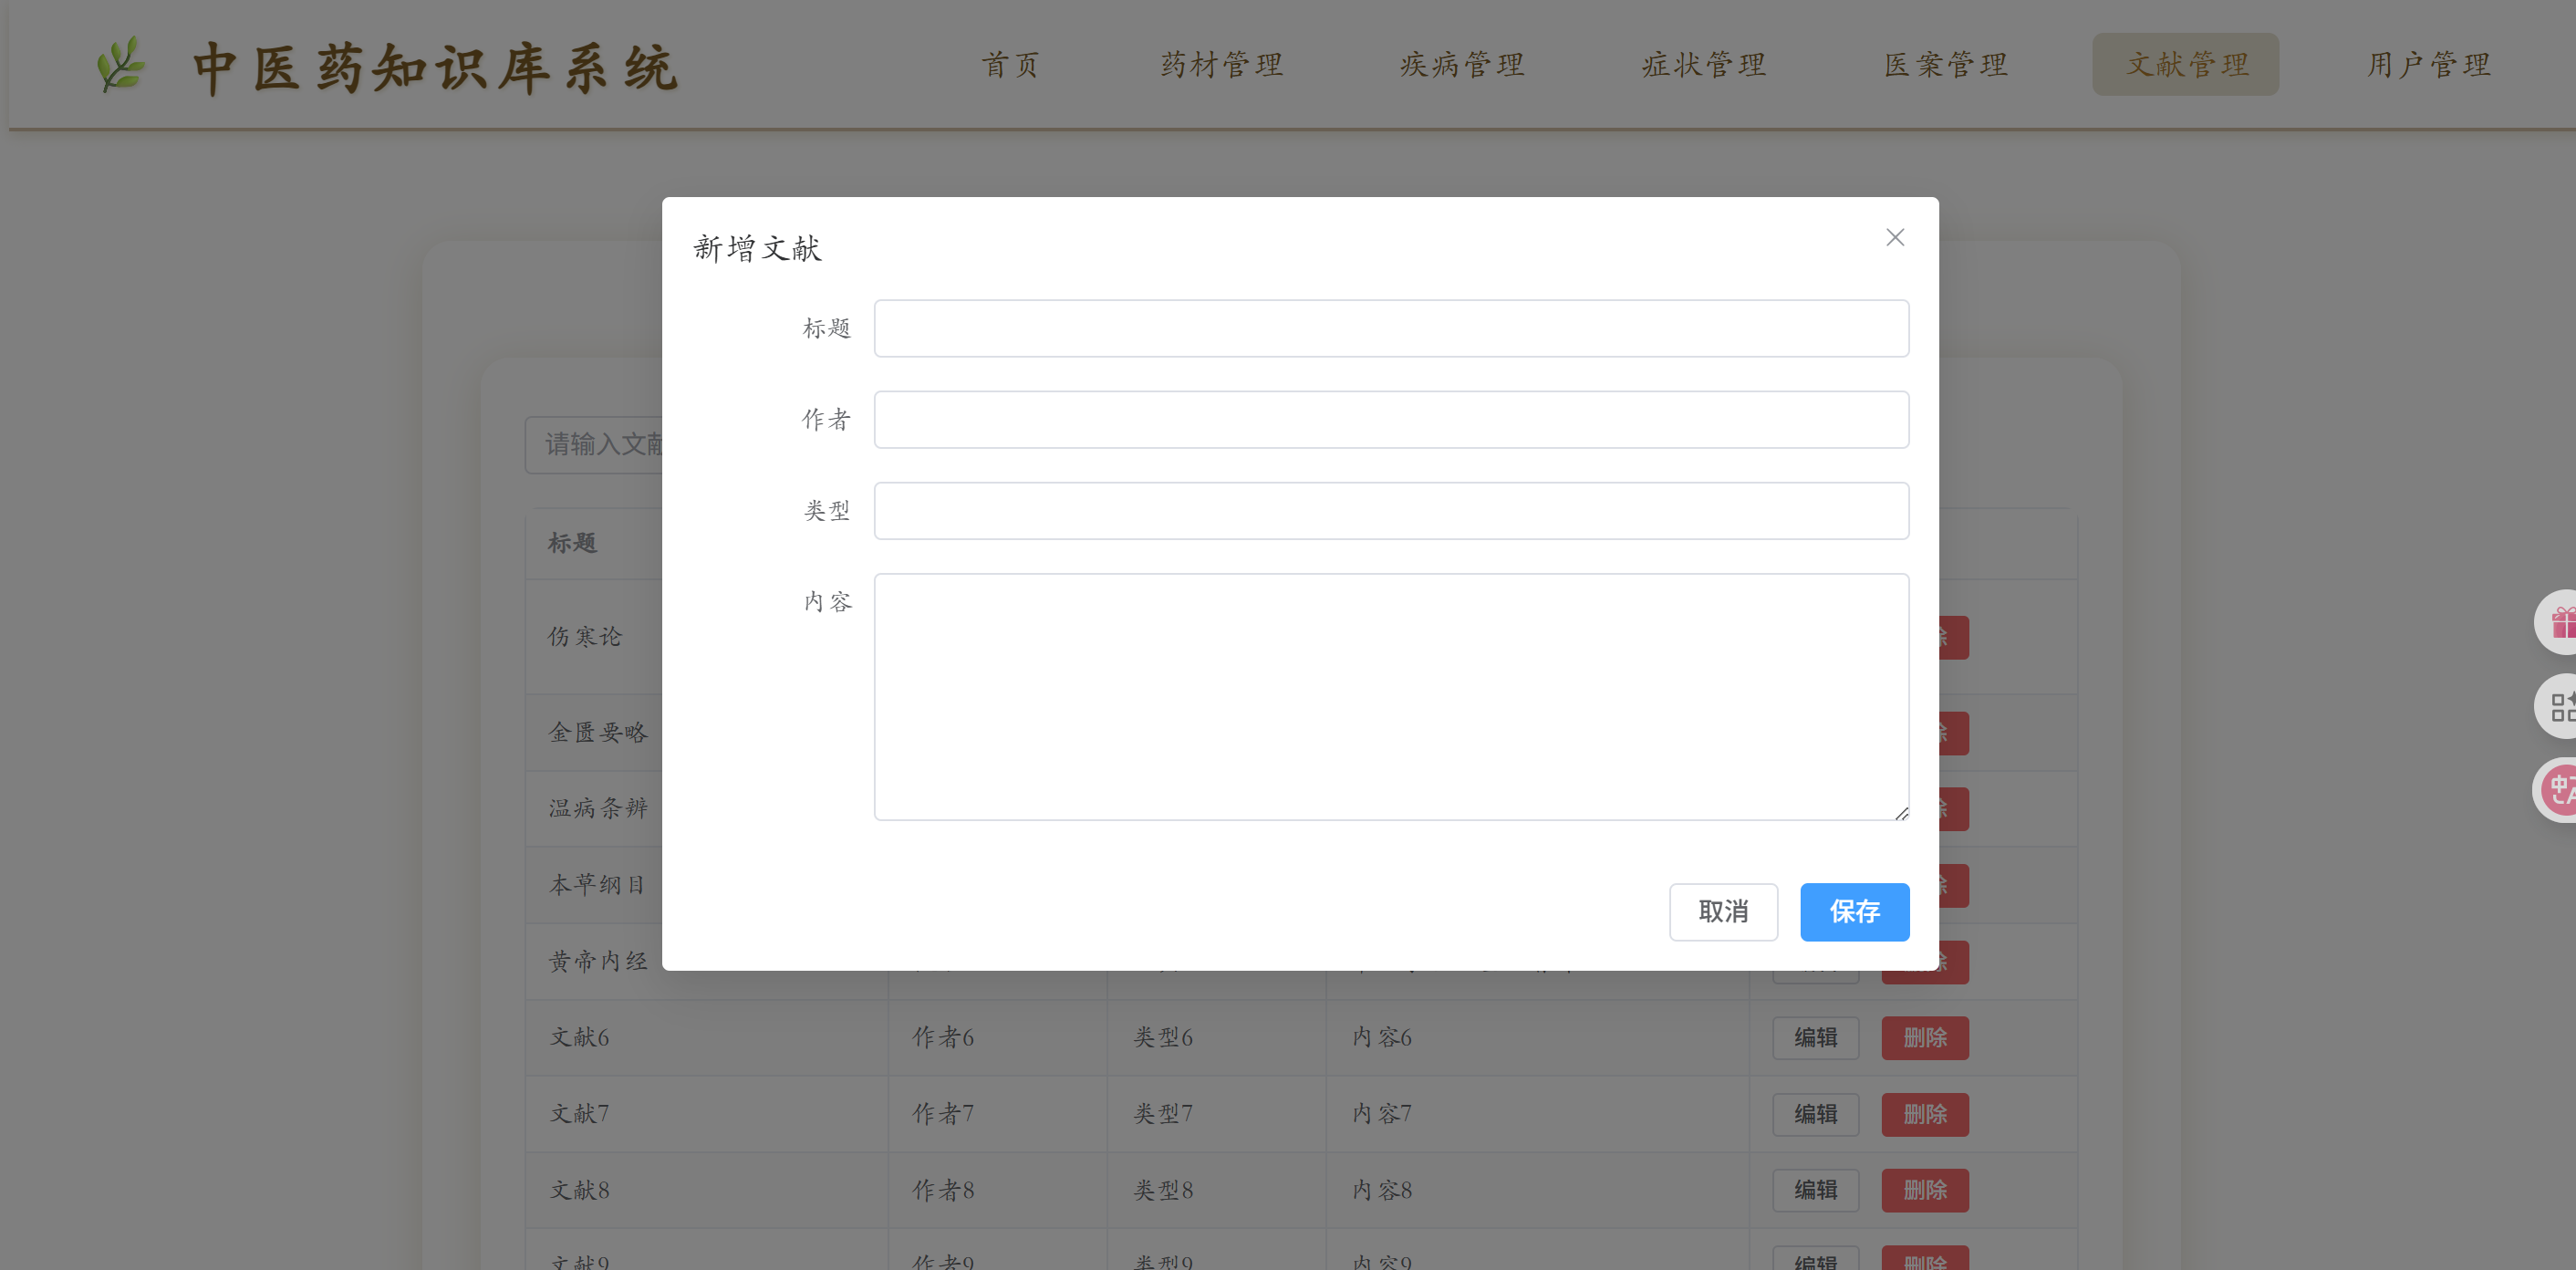Click the grid apps floating icon
The width and height of the screenshot is (2576, 1270).
[x=2559, y=707]
